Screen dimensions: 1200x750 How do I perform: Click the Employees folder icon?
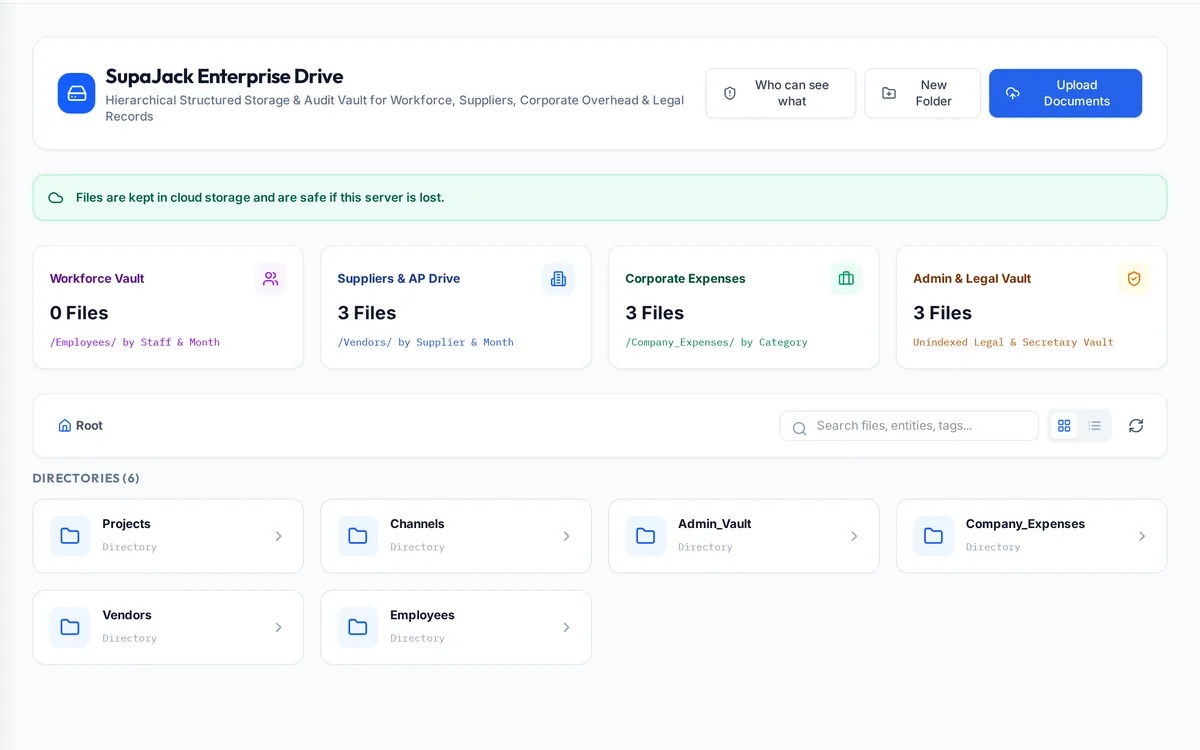(358, 627)
